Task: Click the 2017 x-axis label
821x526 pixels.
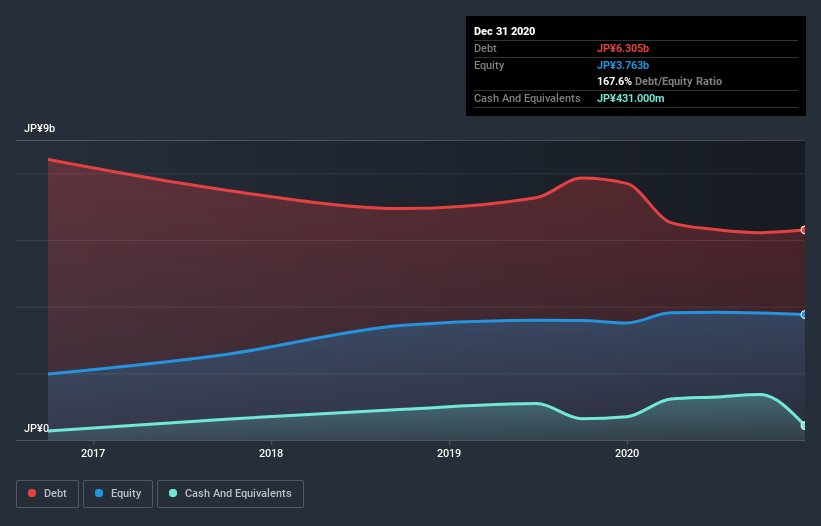Action: pyautogui.click(x=93, y=453)
